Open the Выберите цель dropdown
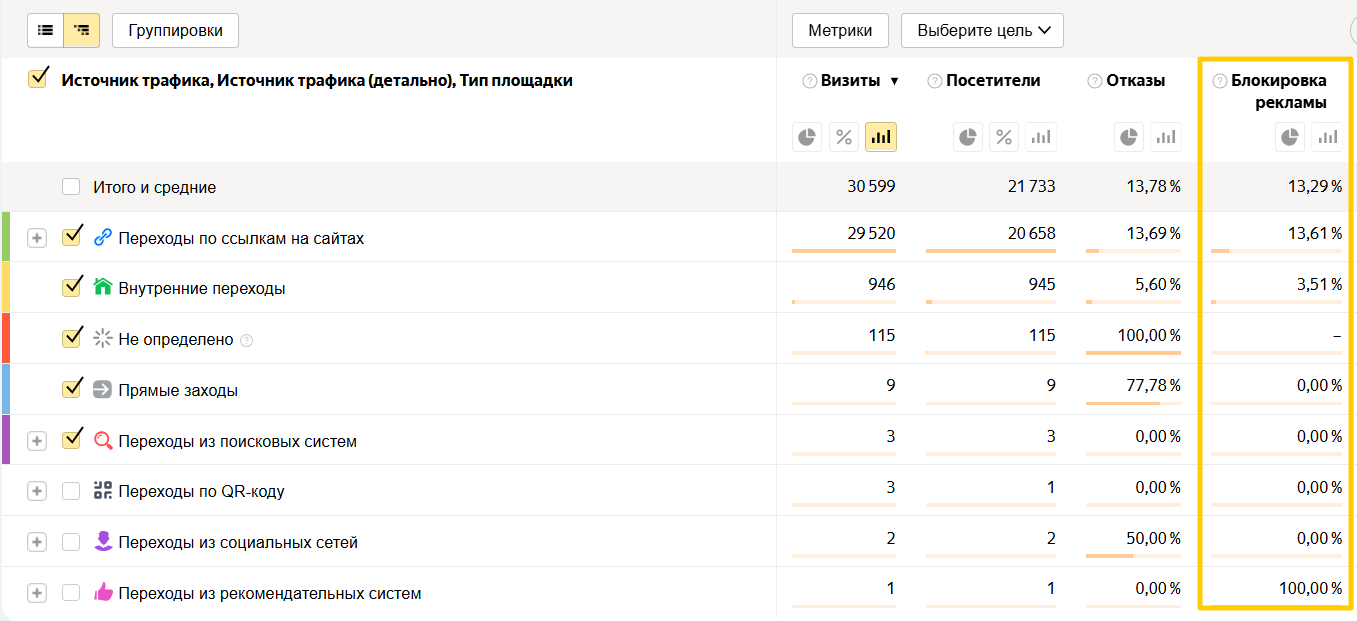The width and height of the screenshot is (1357, 621). 982,30
